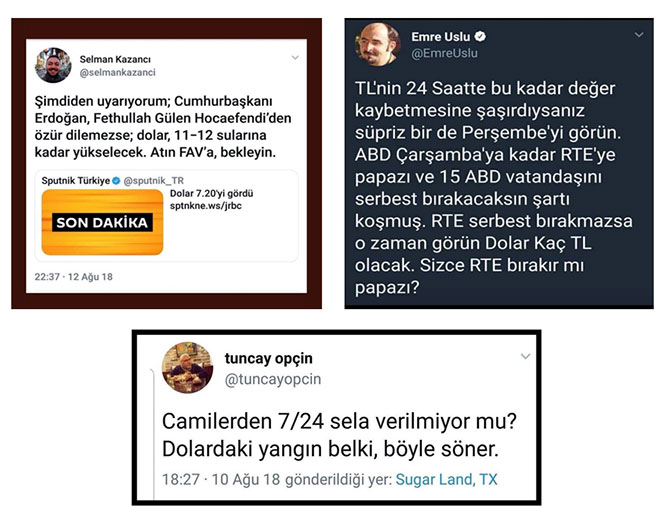Screen dimensions: 659x508
Task: Click the 22:37 · 12 Ağu 18 timestamp
Action: point(74,277)
